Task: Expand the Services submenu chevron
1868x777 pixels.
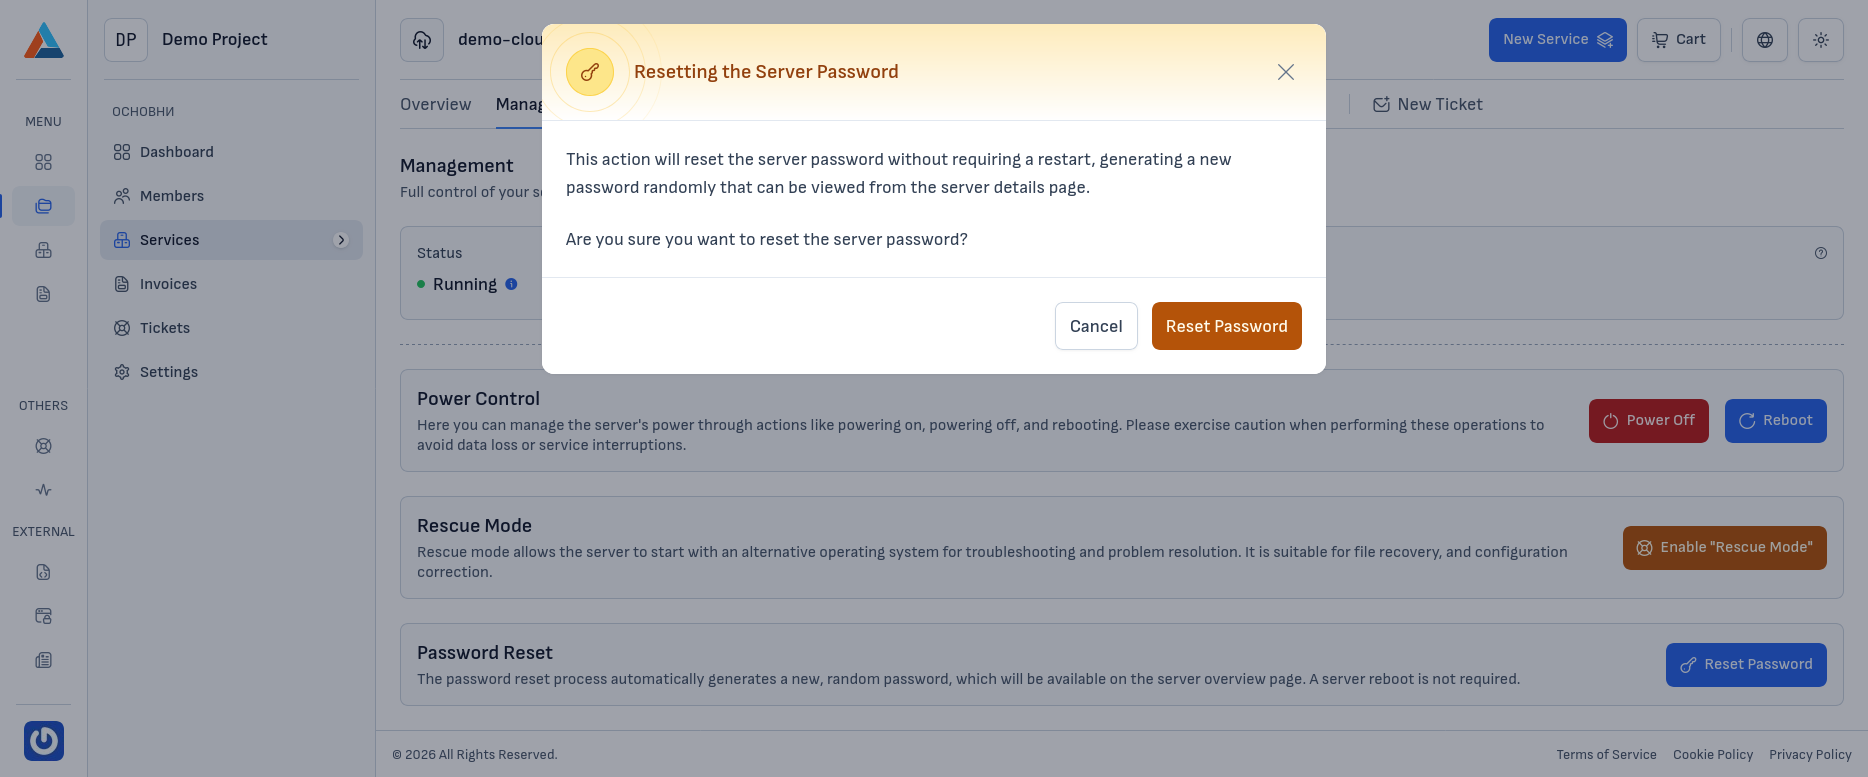Action: point(341,240)
